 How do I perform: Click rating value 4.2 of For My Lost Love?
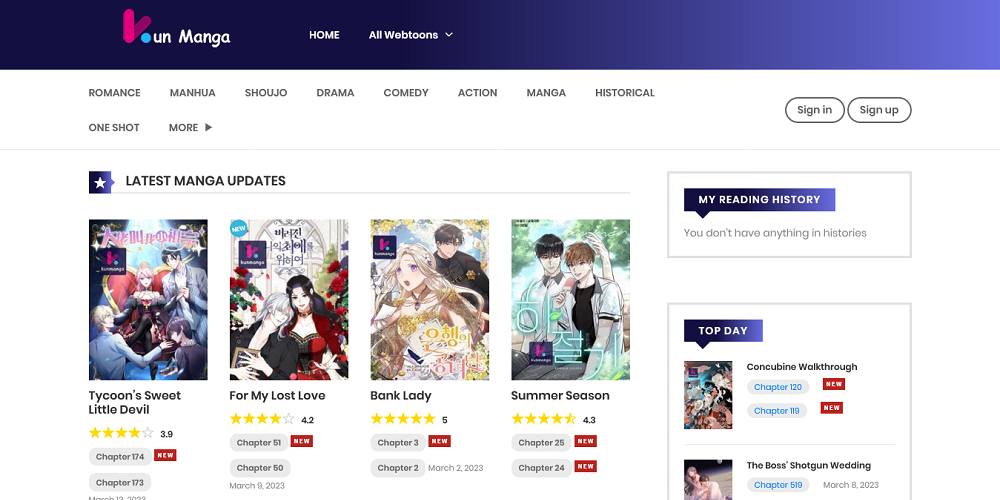(x=307, y=420)
